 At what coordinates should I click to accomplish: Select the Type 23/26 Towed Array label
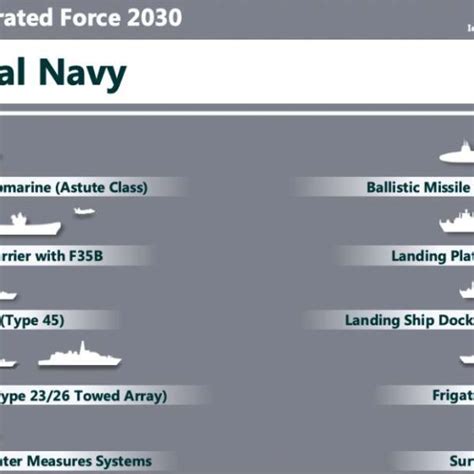coord(83,396)
